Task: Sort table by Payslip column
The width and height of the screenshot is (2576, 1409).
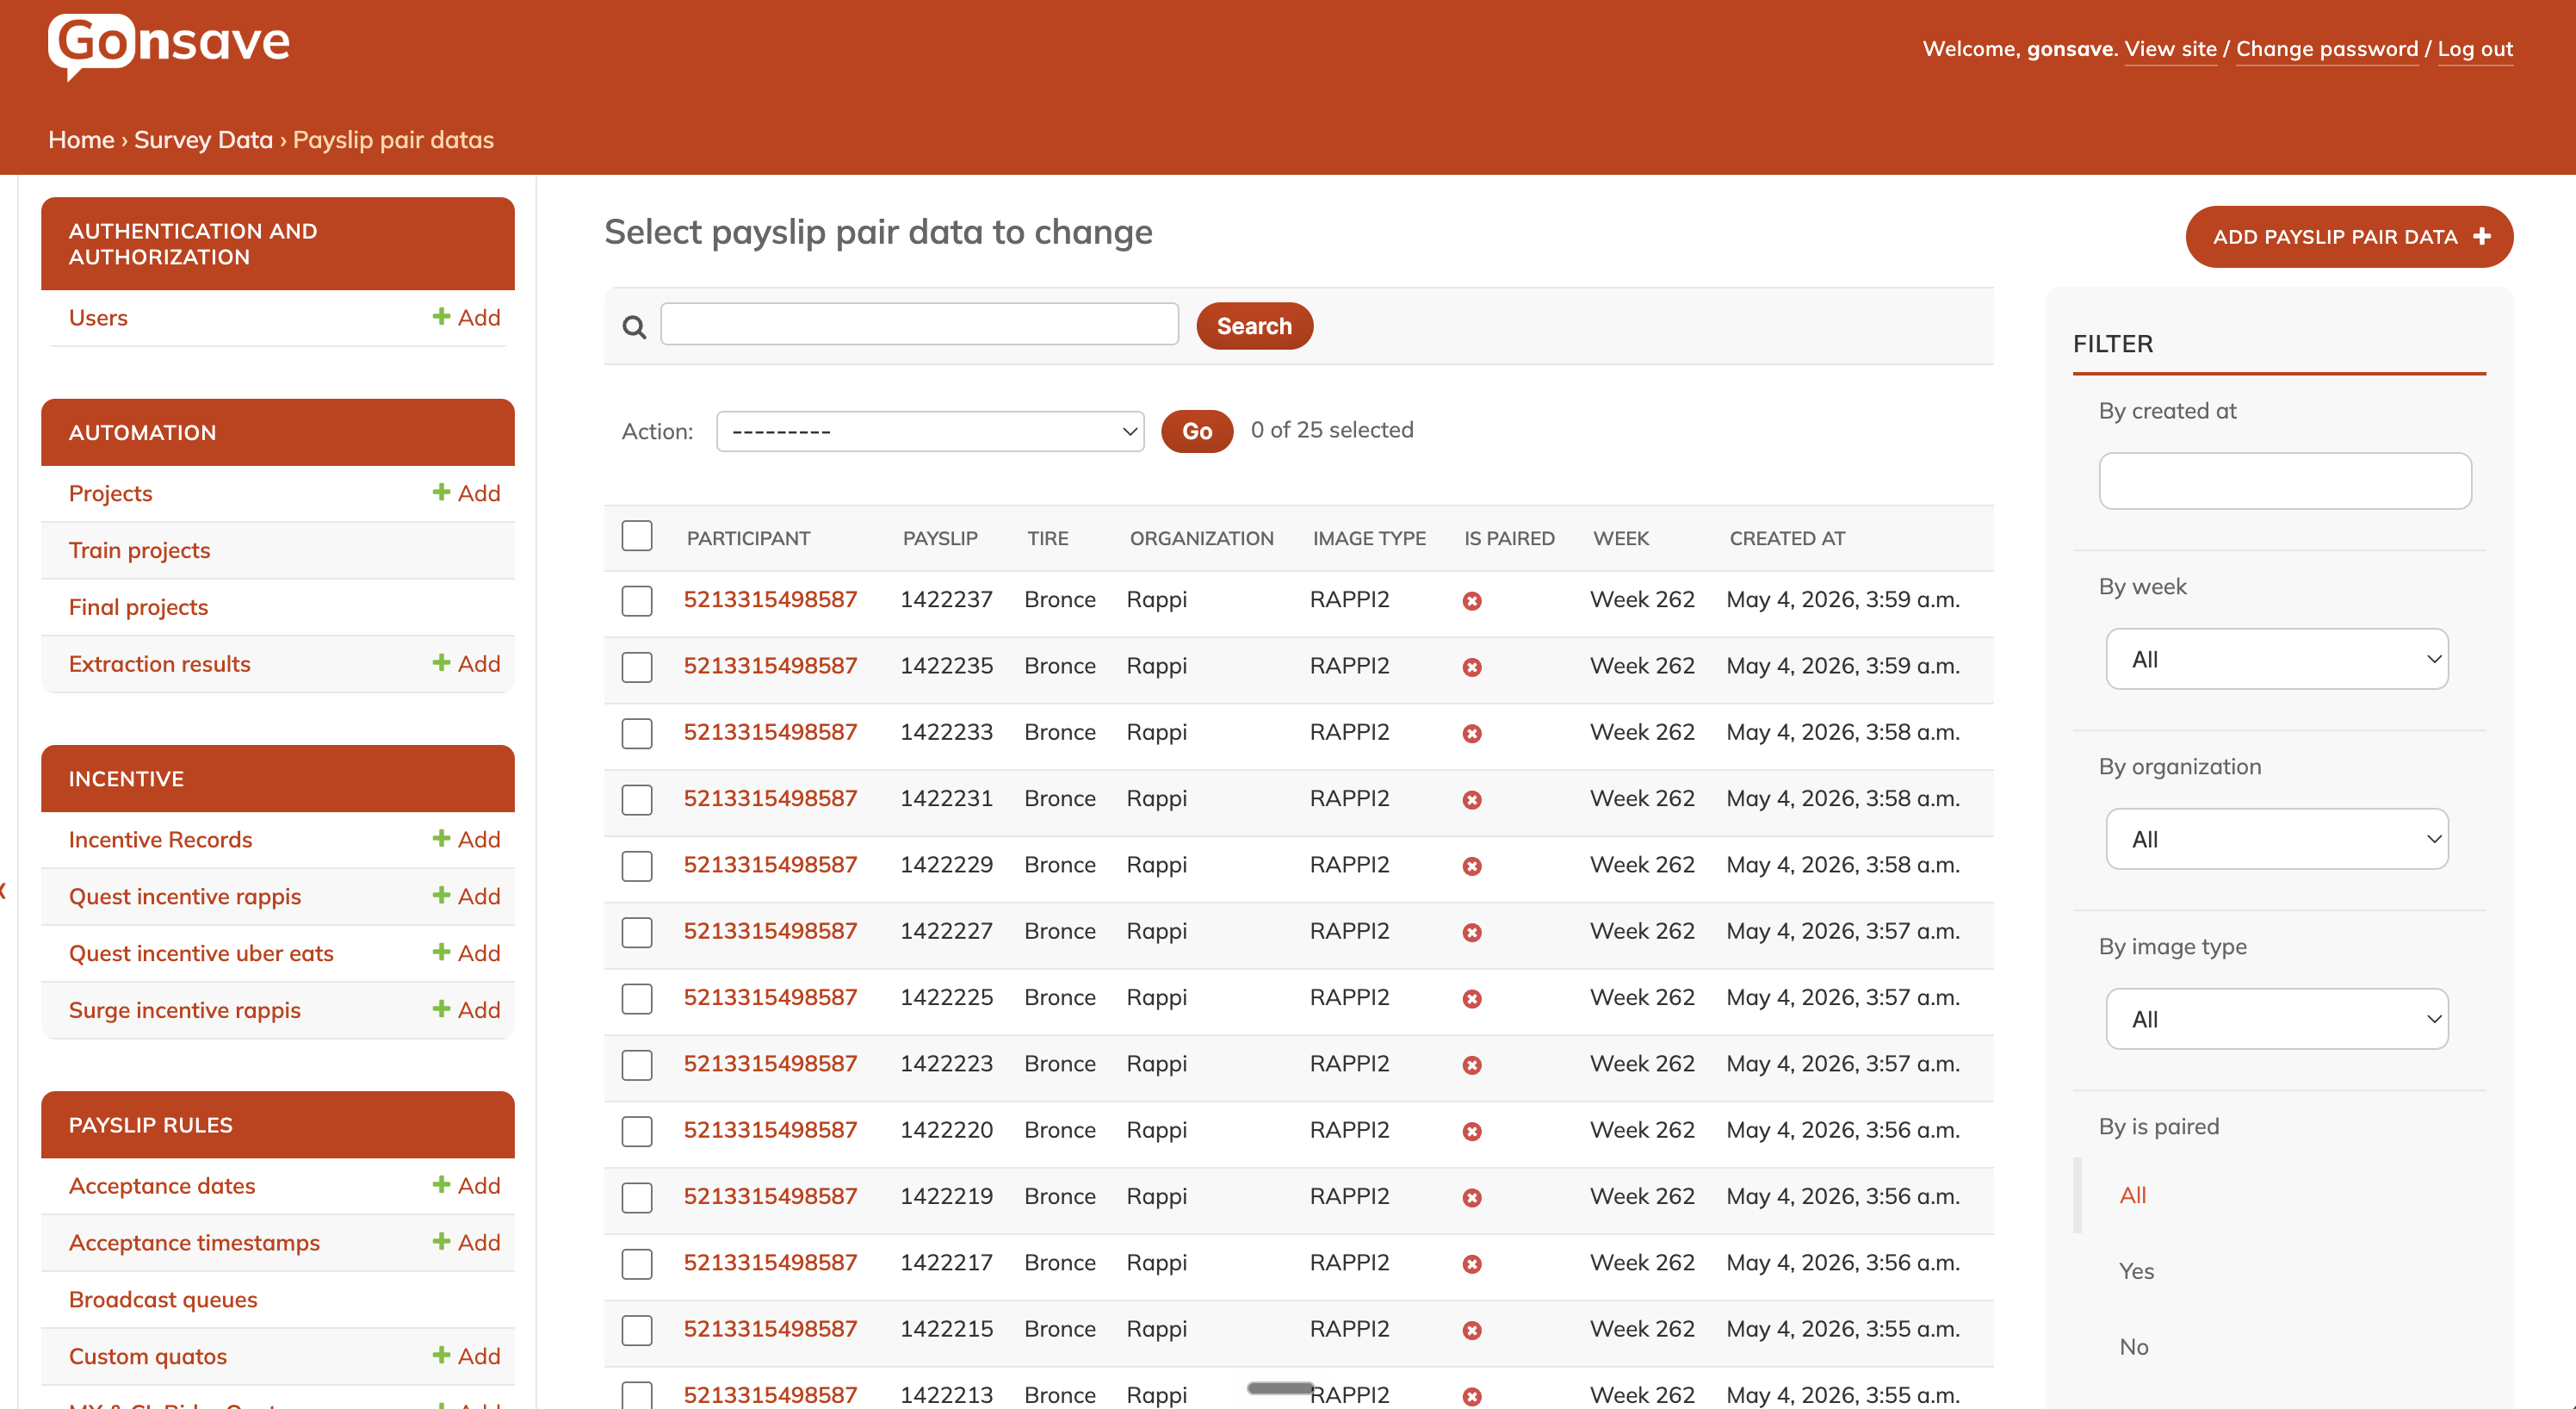Action: click(940, 538)
